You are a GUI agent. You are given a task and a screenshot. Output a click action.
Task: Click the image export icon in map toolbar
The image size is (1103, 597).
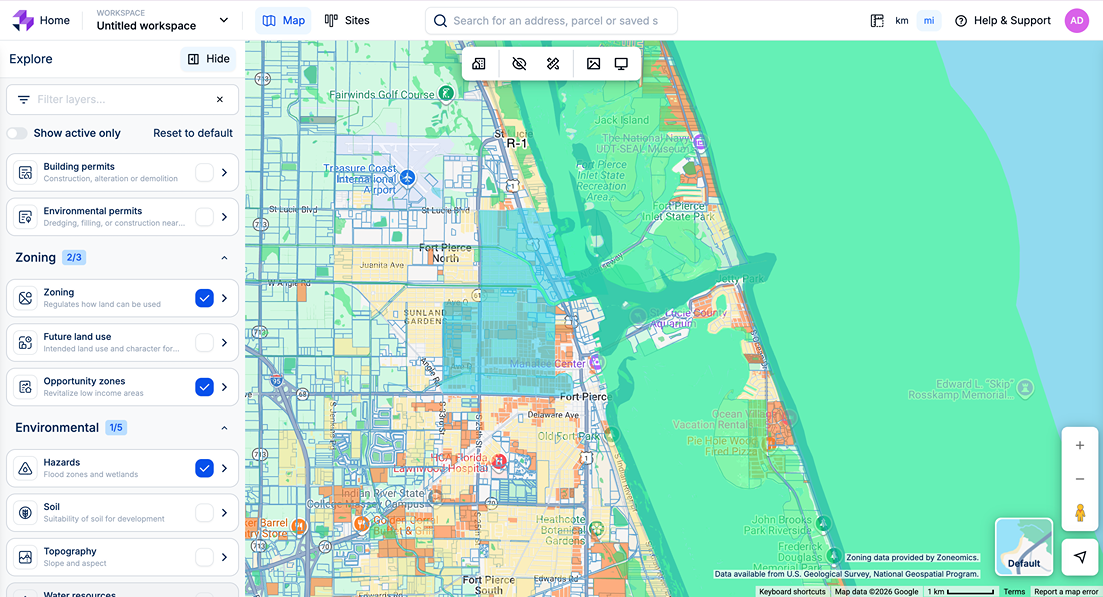click(x=593, y=64)
